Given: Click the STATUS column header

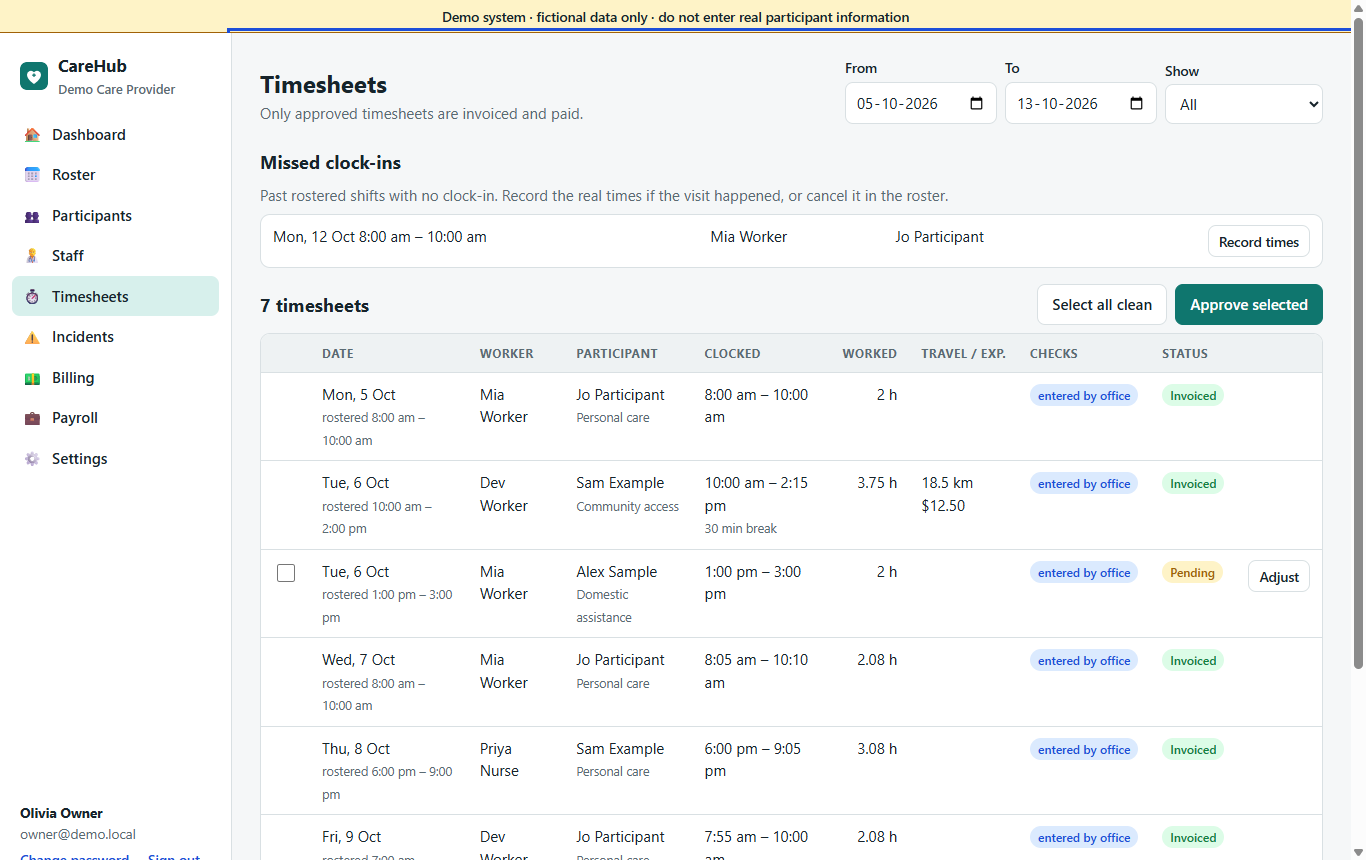Looking at the screenshot, I should (1185, 354).
